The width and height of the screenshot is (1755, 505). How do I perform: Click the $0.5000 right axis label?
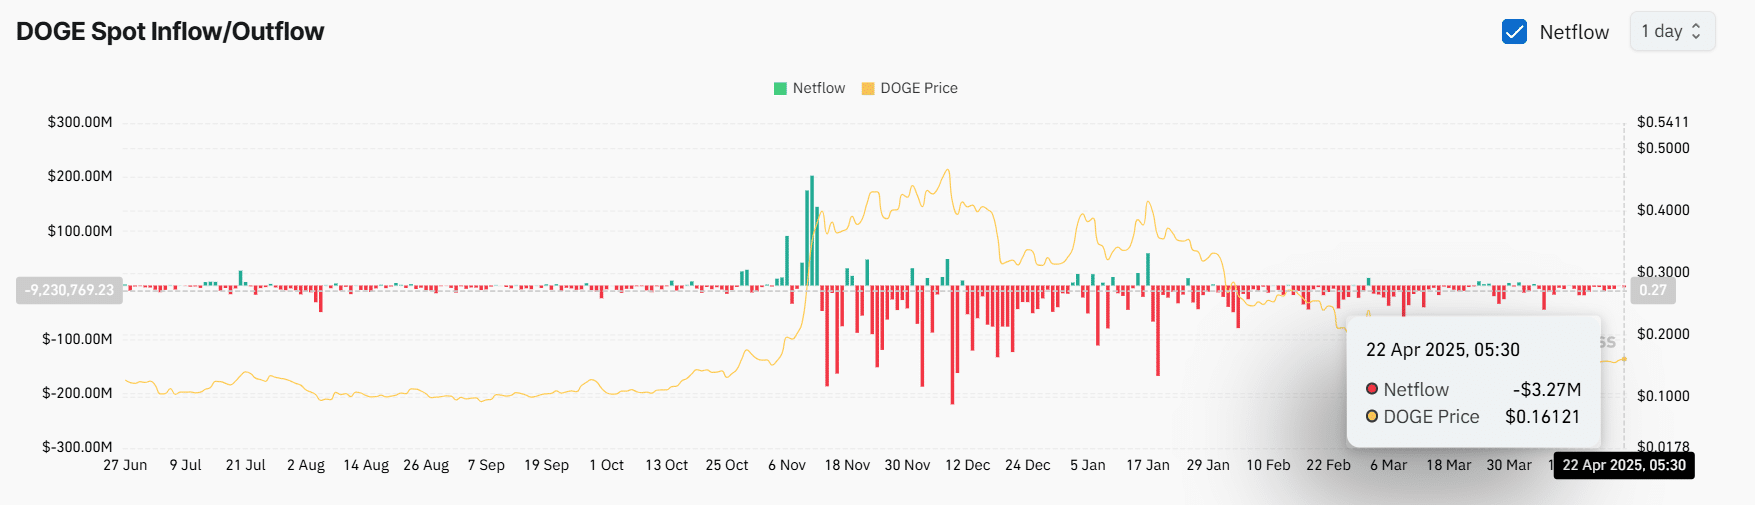[1663, 148]
